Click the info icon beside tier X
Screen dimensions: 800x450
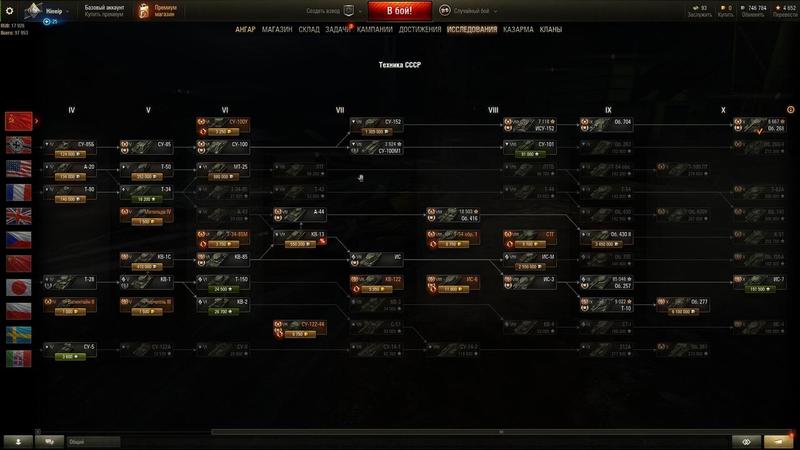click(790, 110)
